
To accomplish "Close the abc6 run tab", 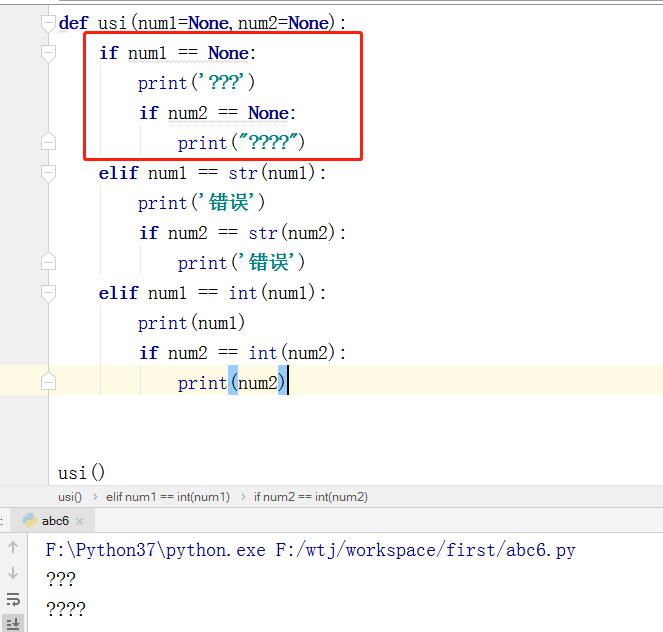I will 79,521.
